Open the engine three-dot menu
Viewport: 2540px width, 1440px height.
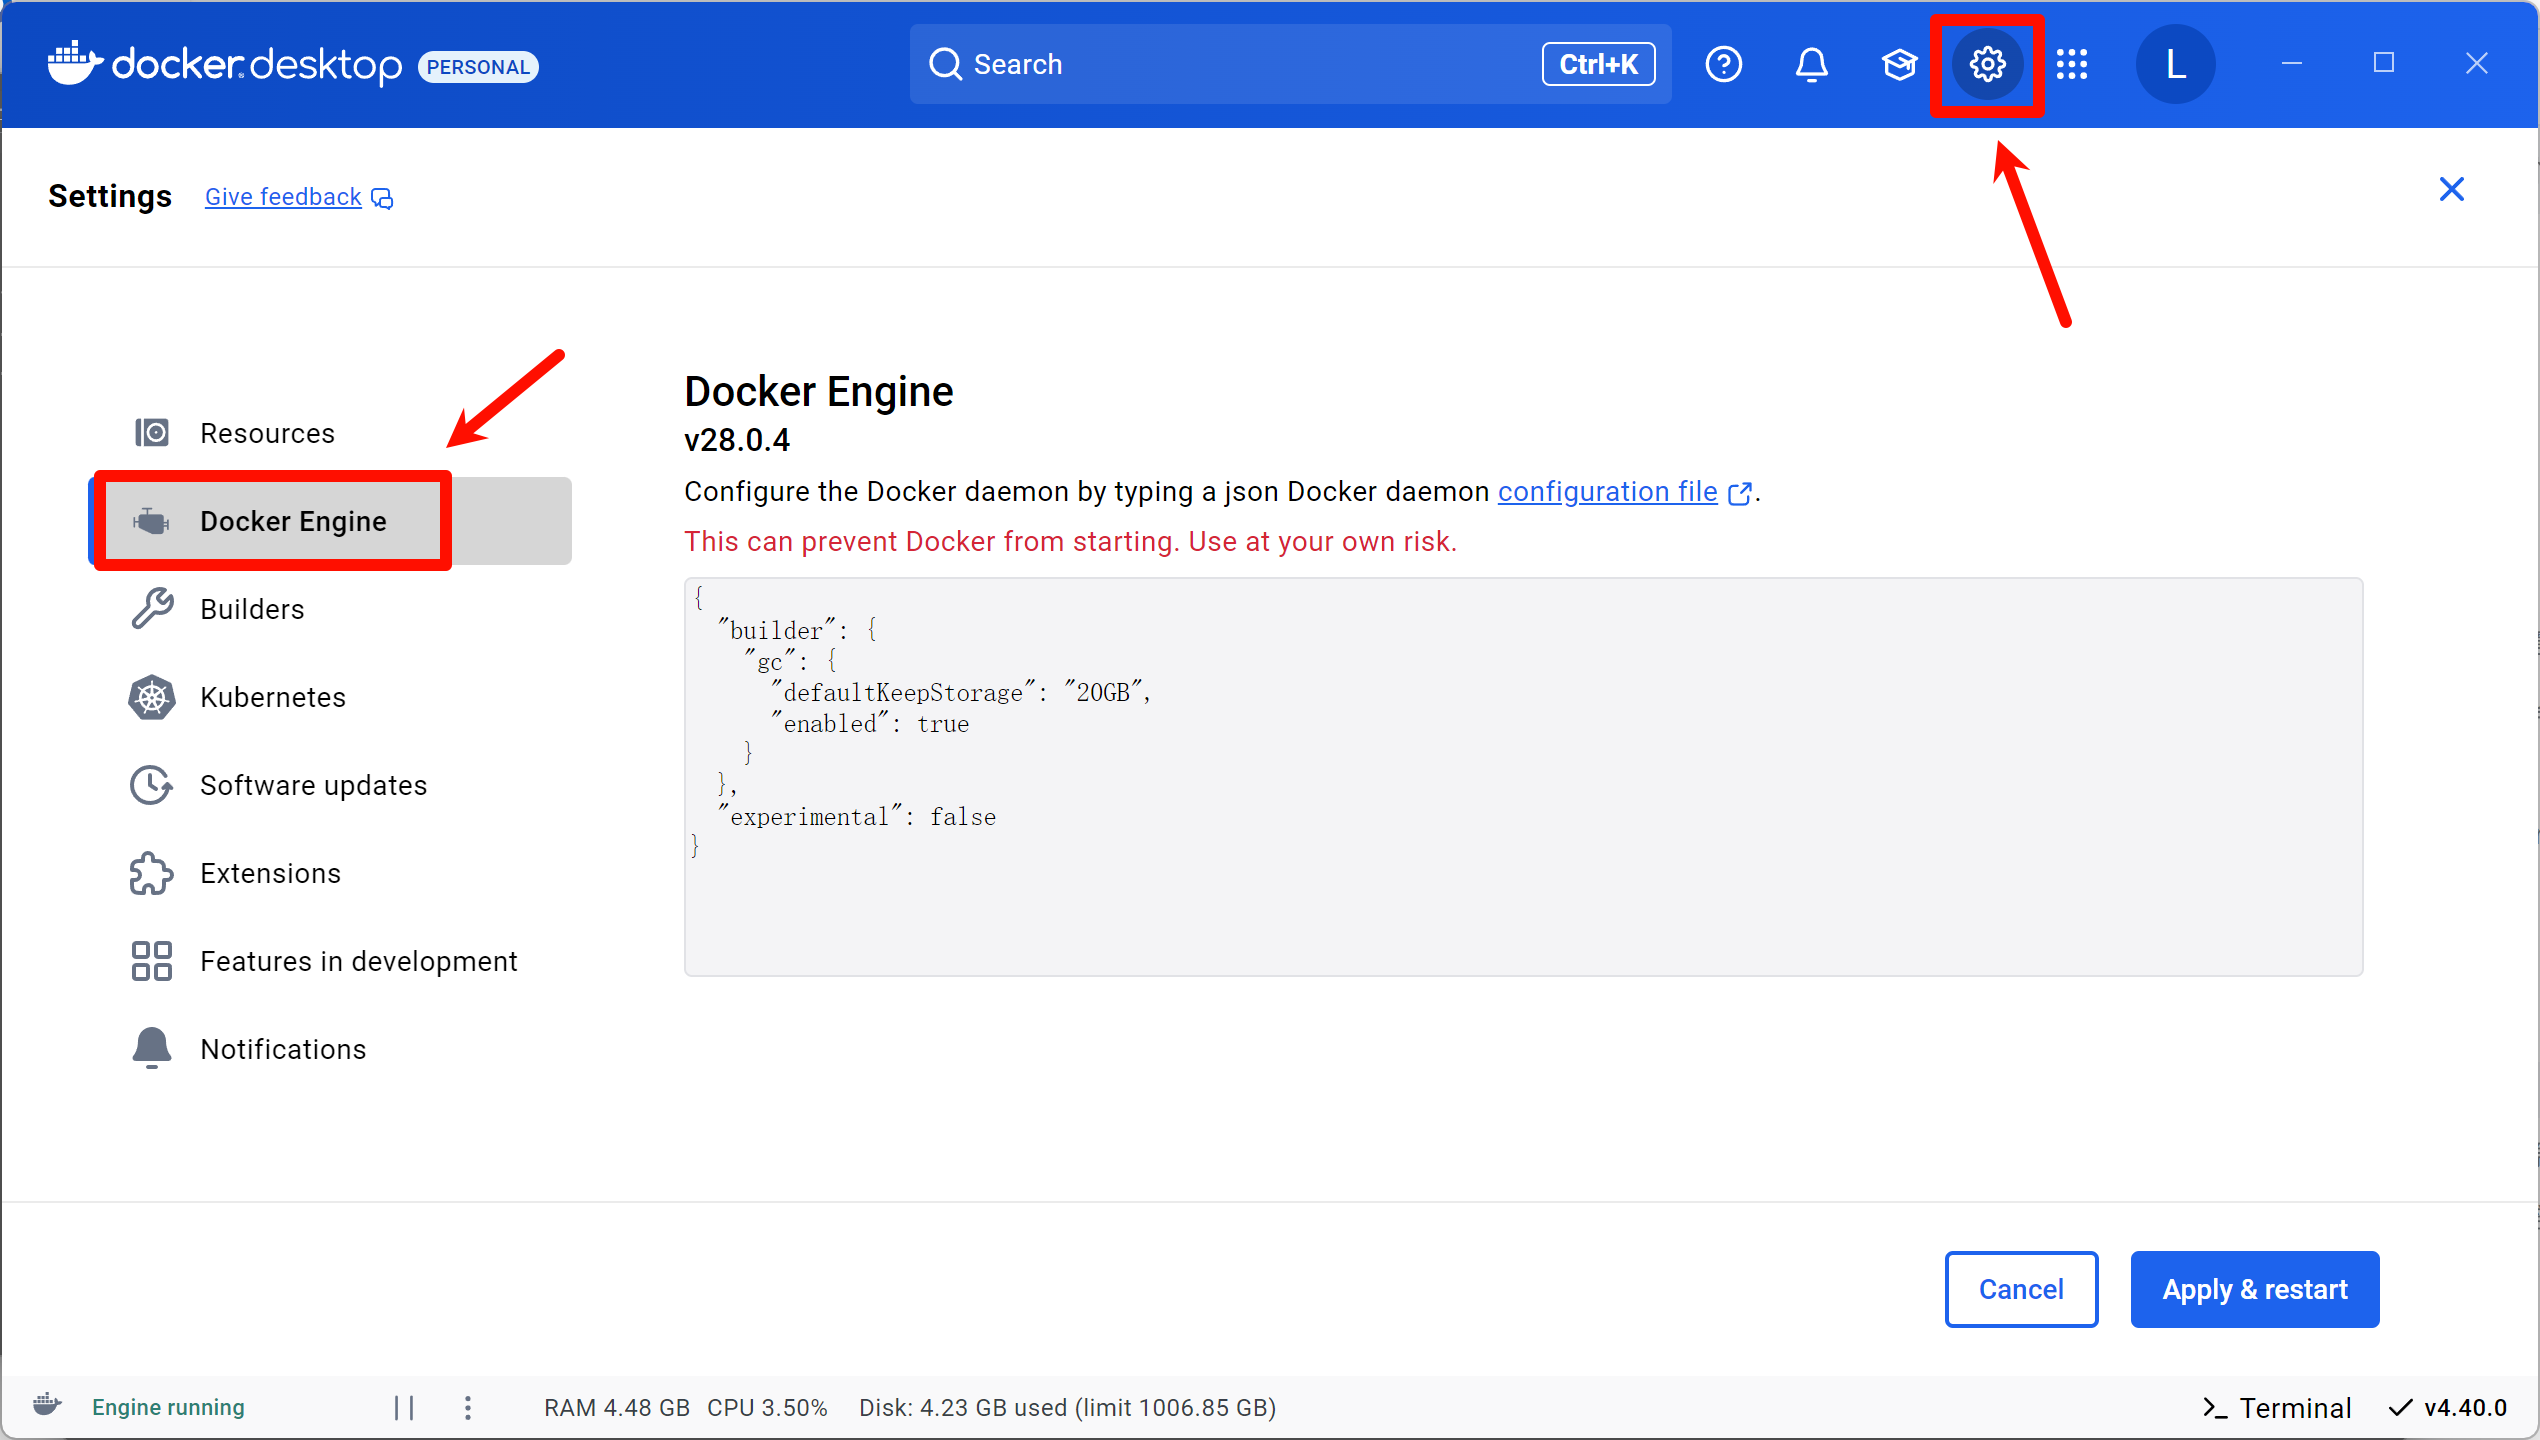tap(468, 1407)
